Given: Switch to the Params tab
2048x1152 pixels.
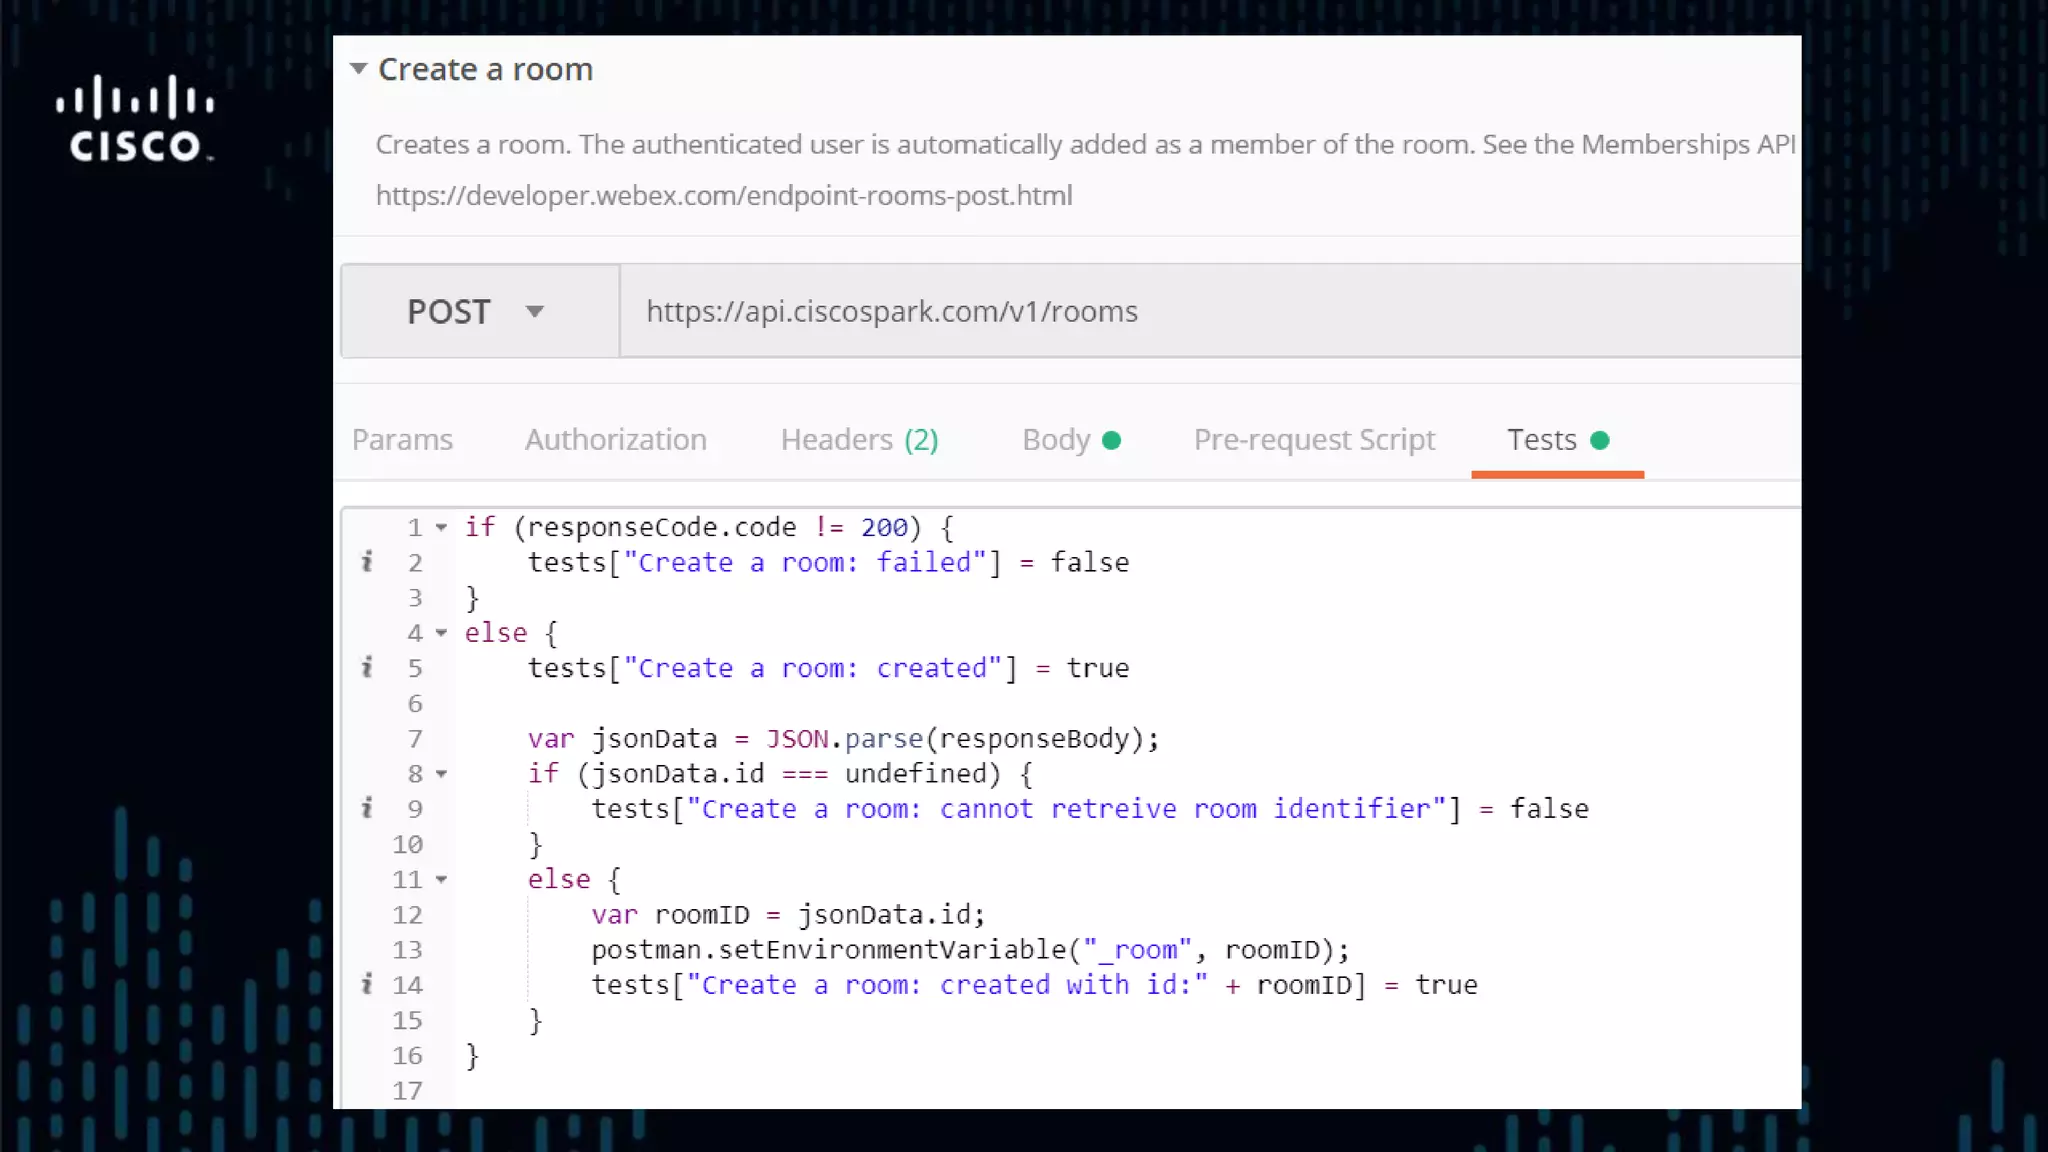Looking at the screenshot, I should (x=402, y=440).
